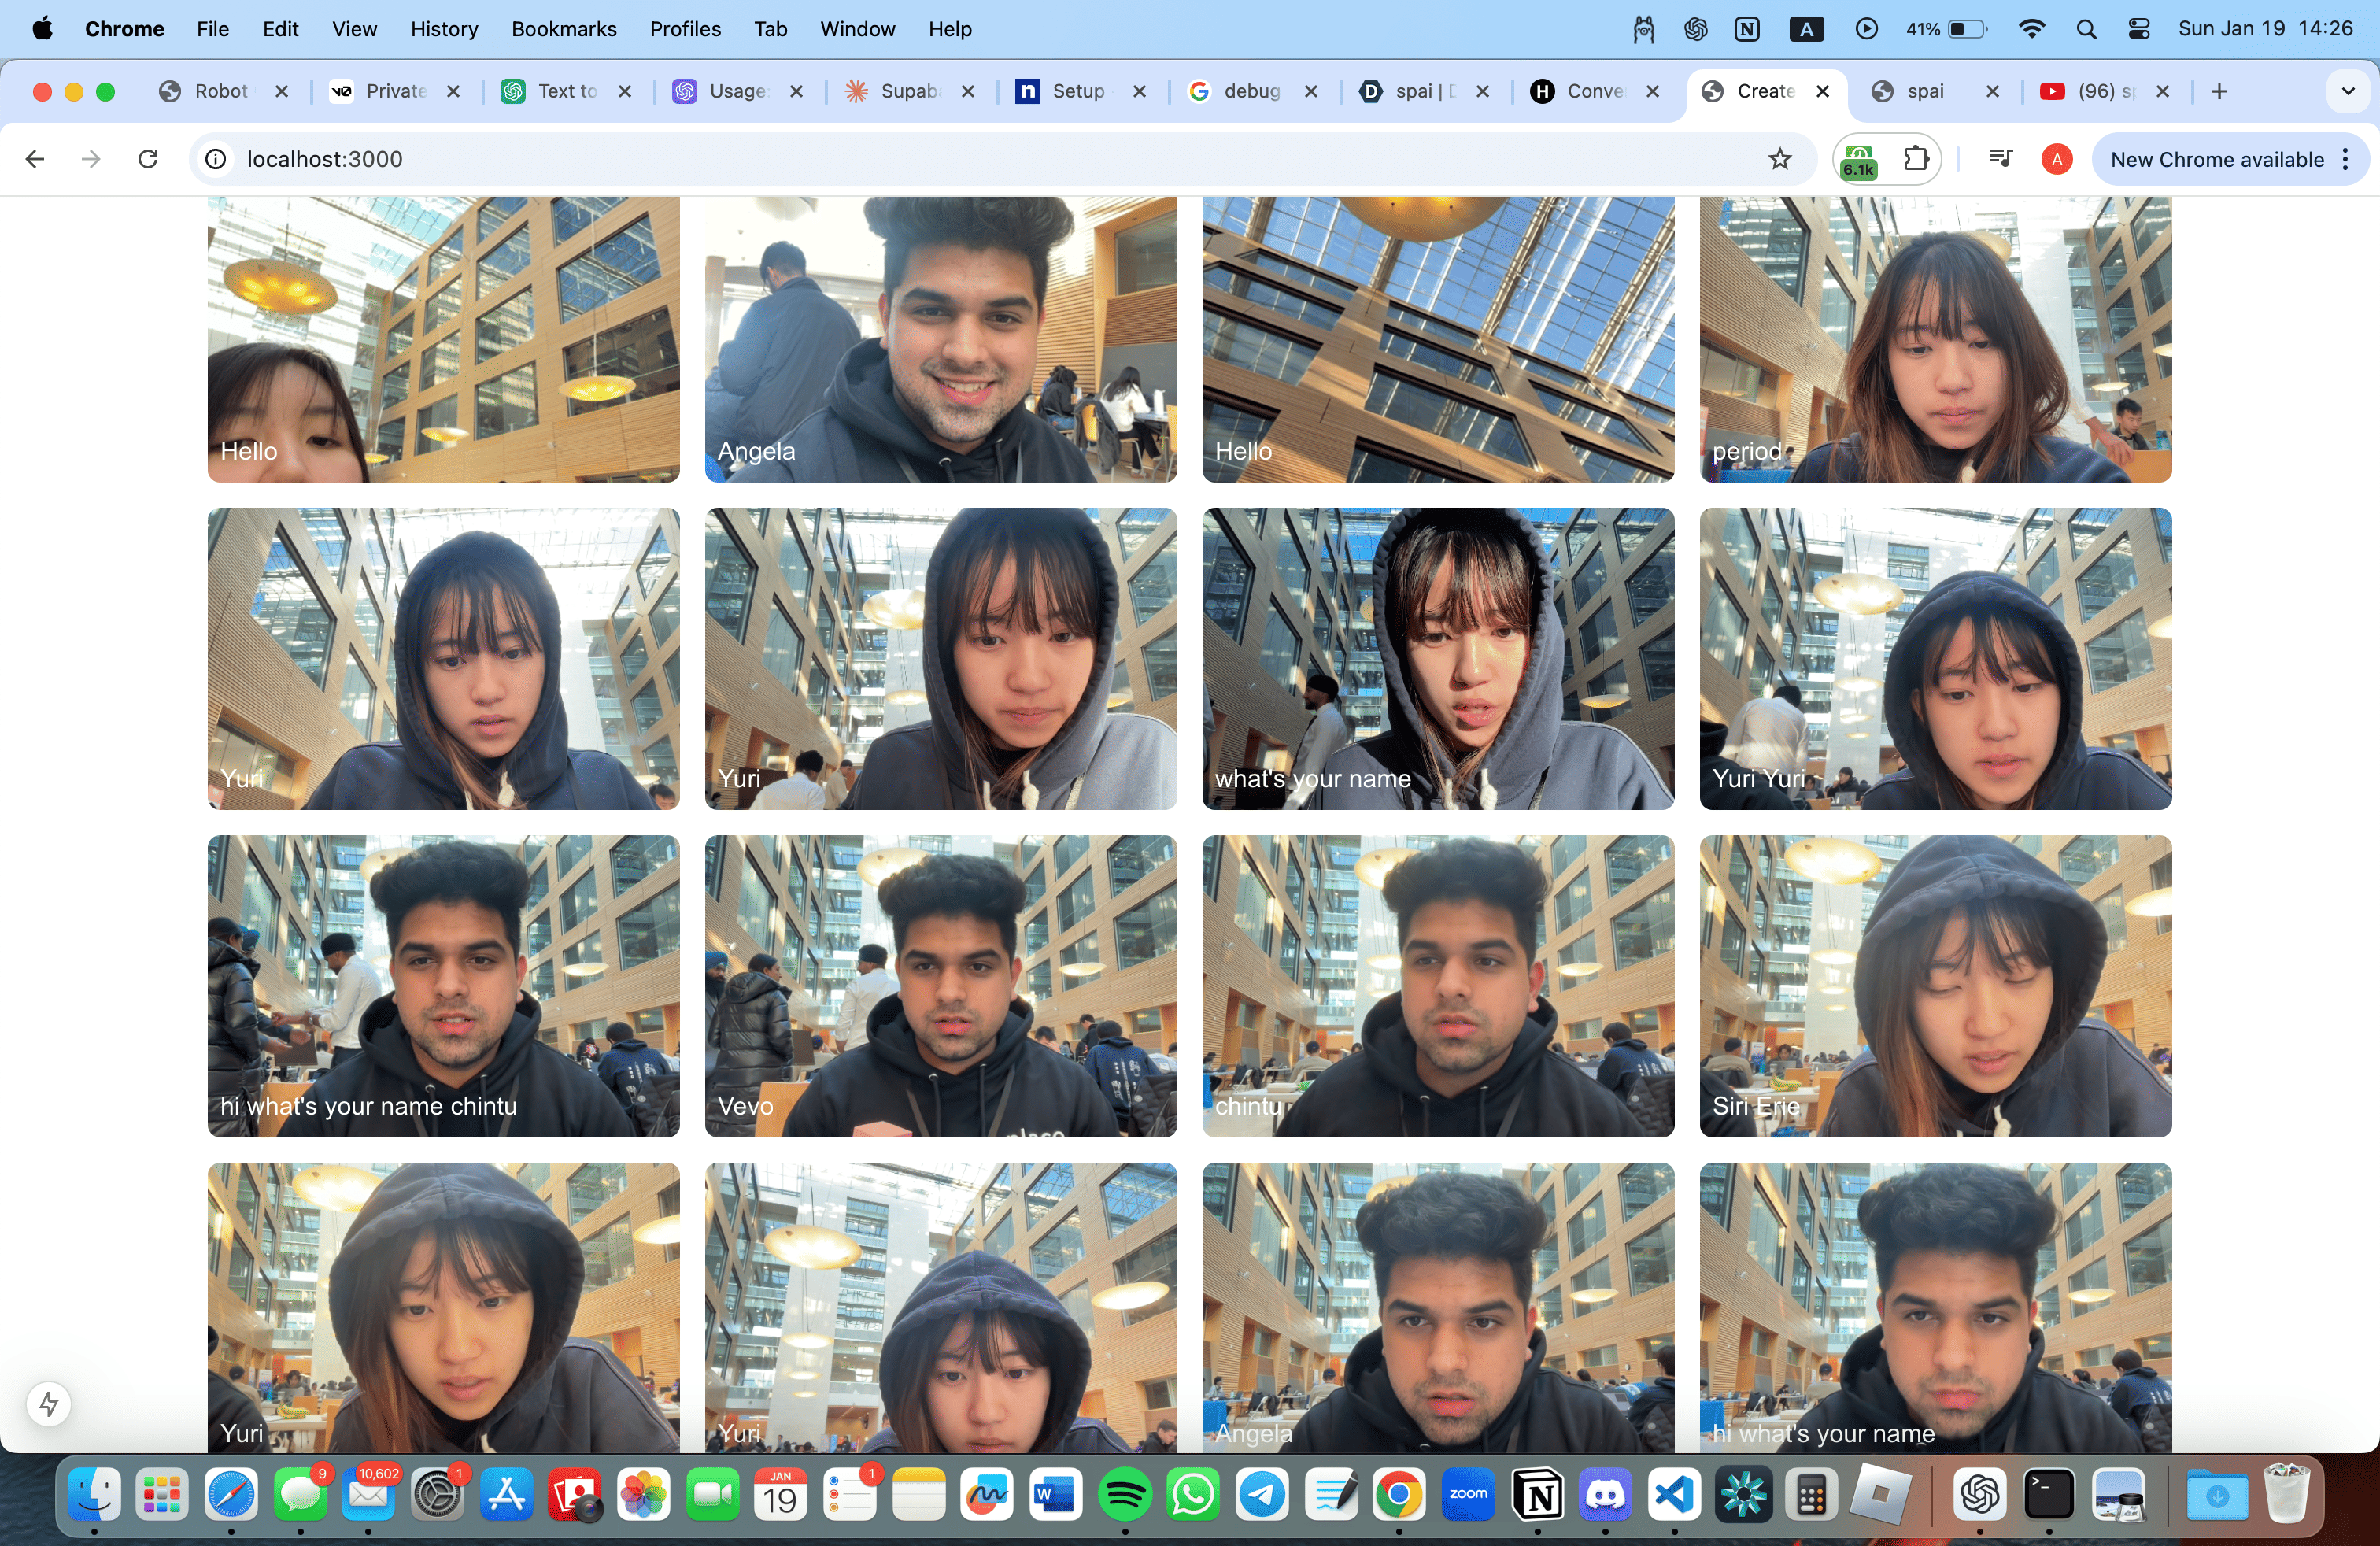
Task: Open macOS Control Center toggles
Action: tap(2138, 29)
